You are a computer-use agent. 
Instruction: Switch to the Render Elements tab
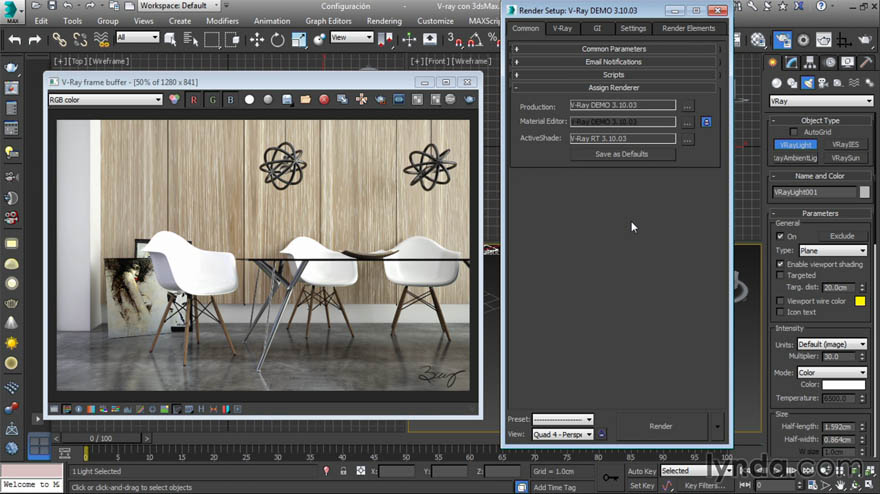[688, 28]
